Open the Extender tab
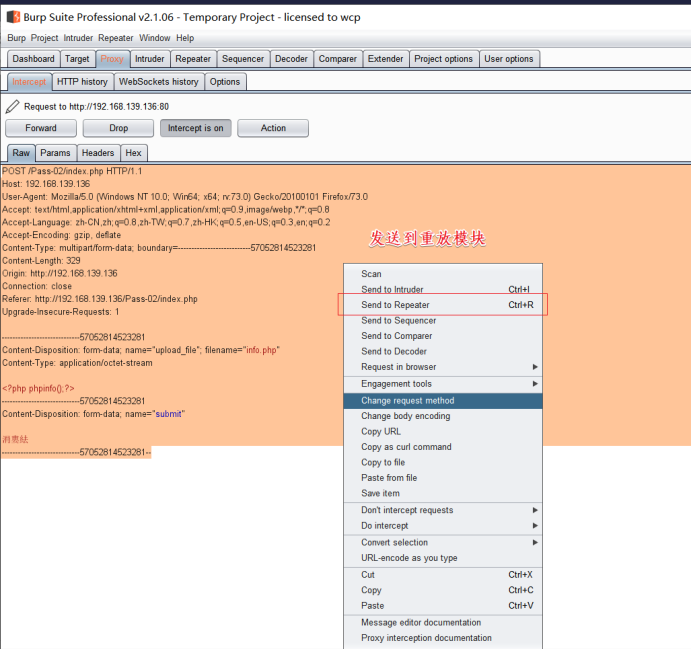 (385, 59)
